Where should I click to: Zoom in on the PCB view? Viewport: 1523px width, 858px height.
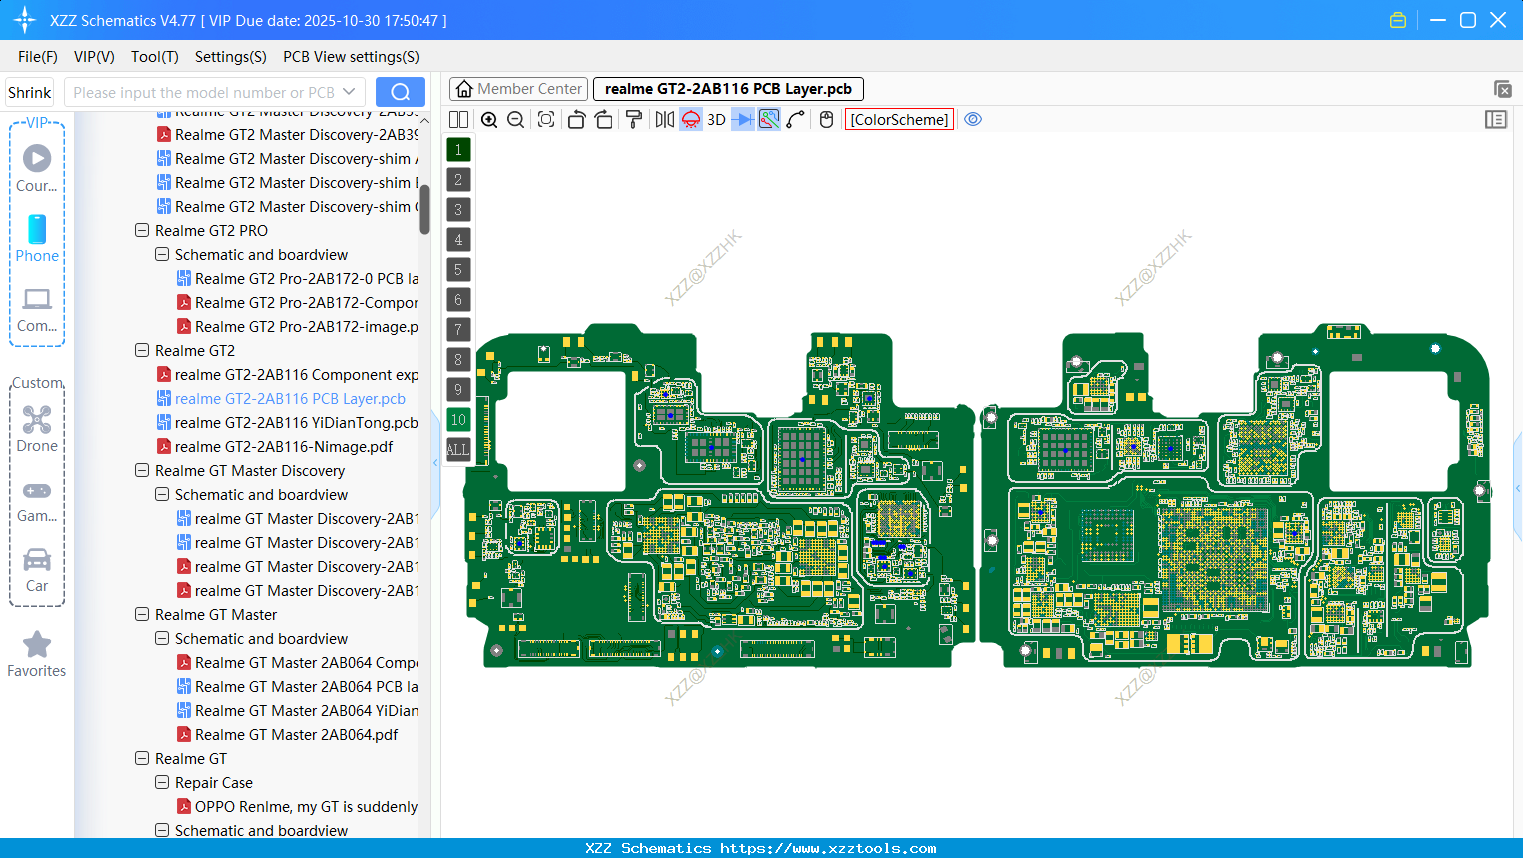pyautogui.click(x=489, y=120)
